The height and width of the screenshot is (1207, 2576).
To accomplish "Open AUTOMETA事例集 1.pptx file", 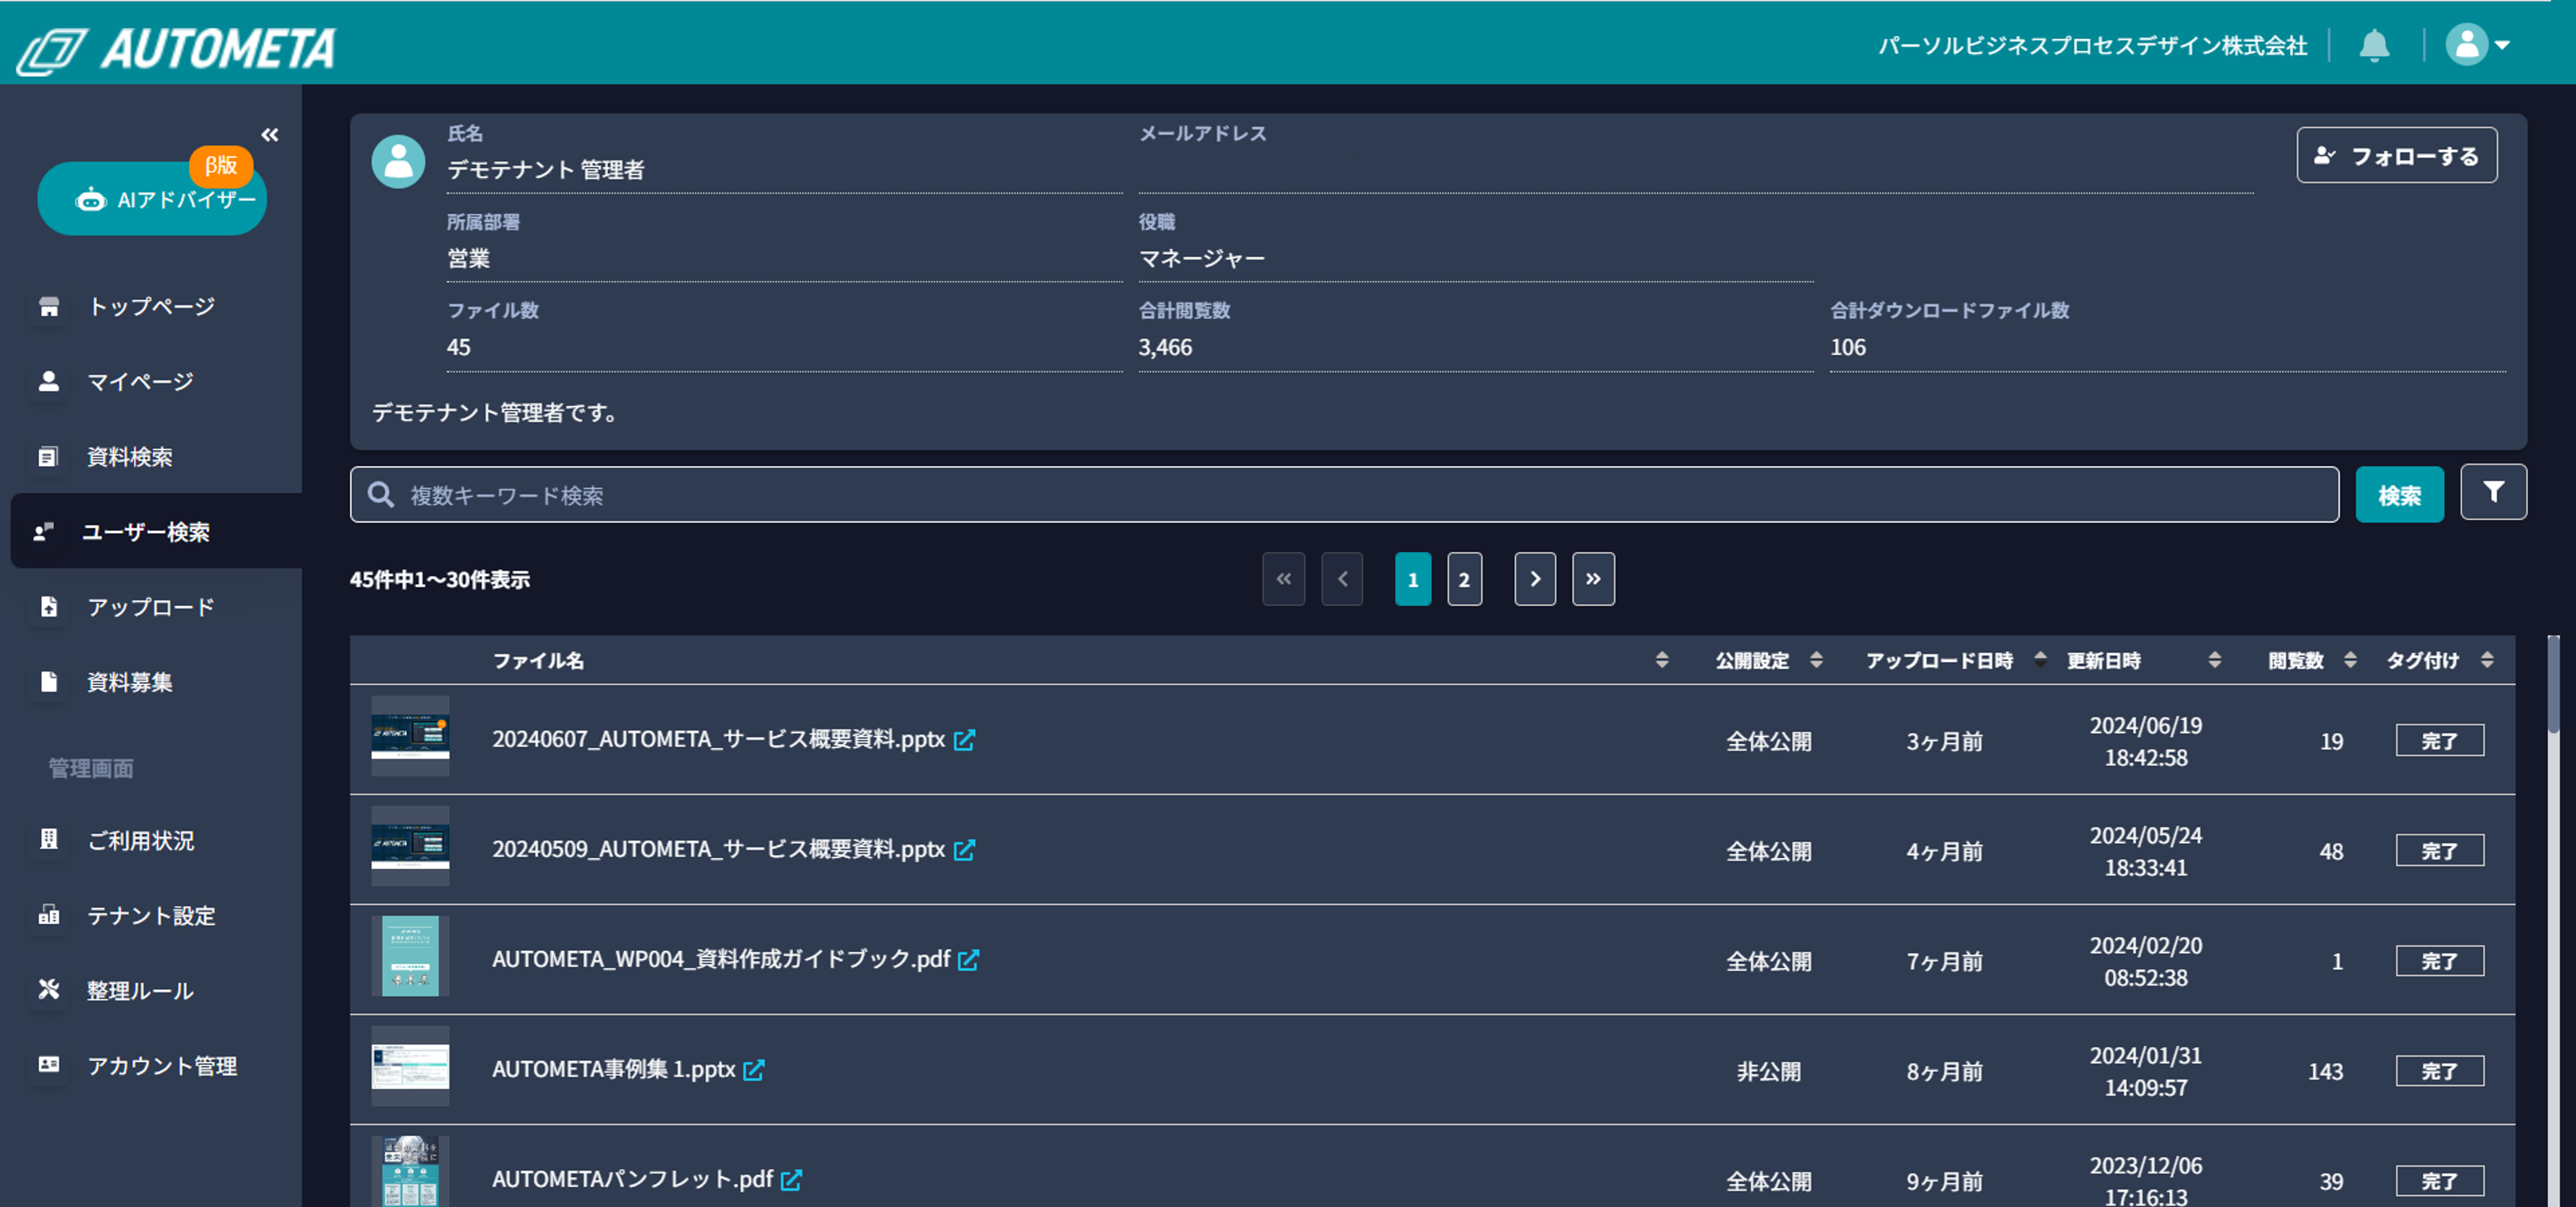I will pos(613,1069).
